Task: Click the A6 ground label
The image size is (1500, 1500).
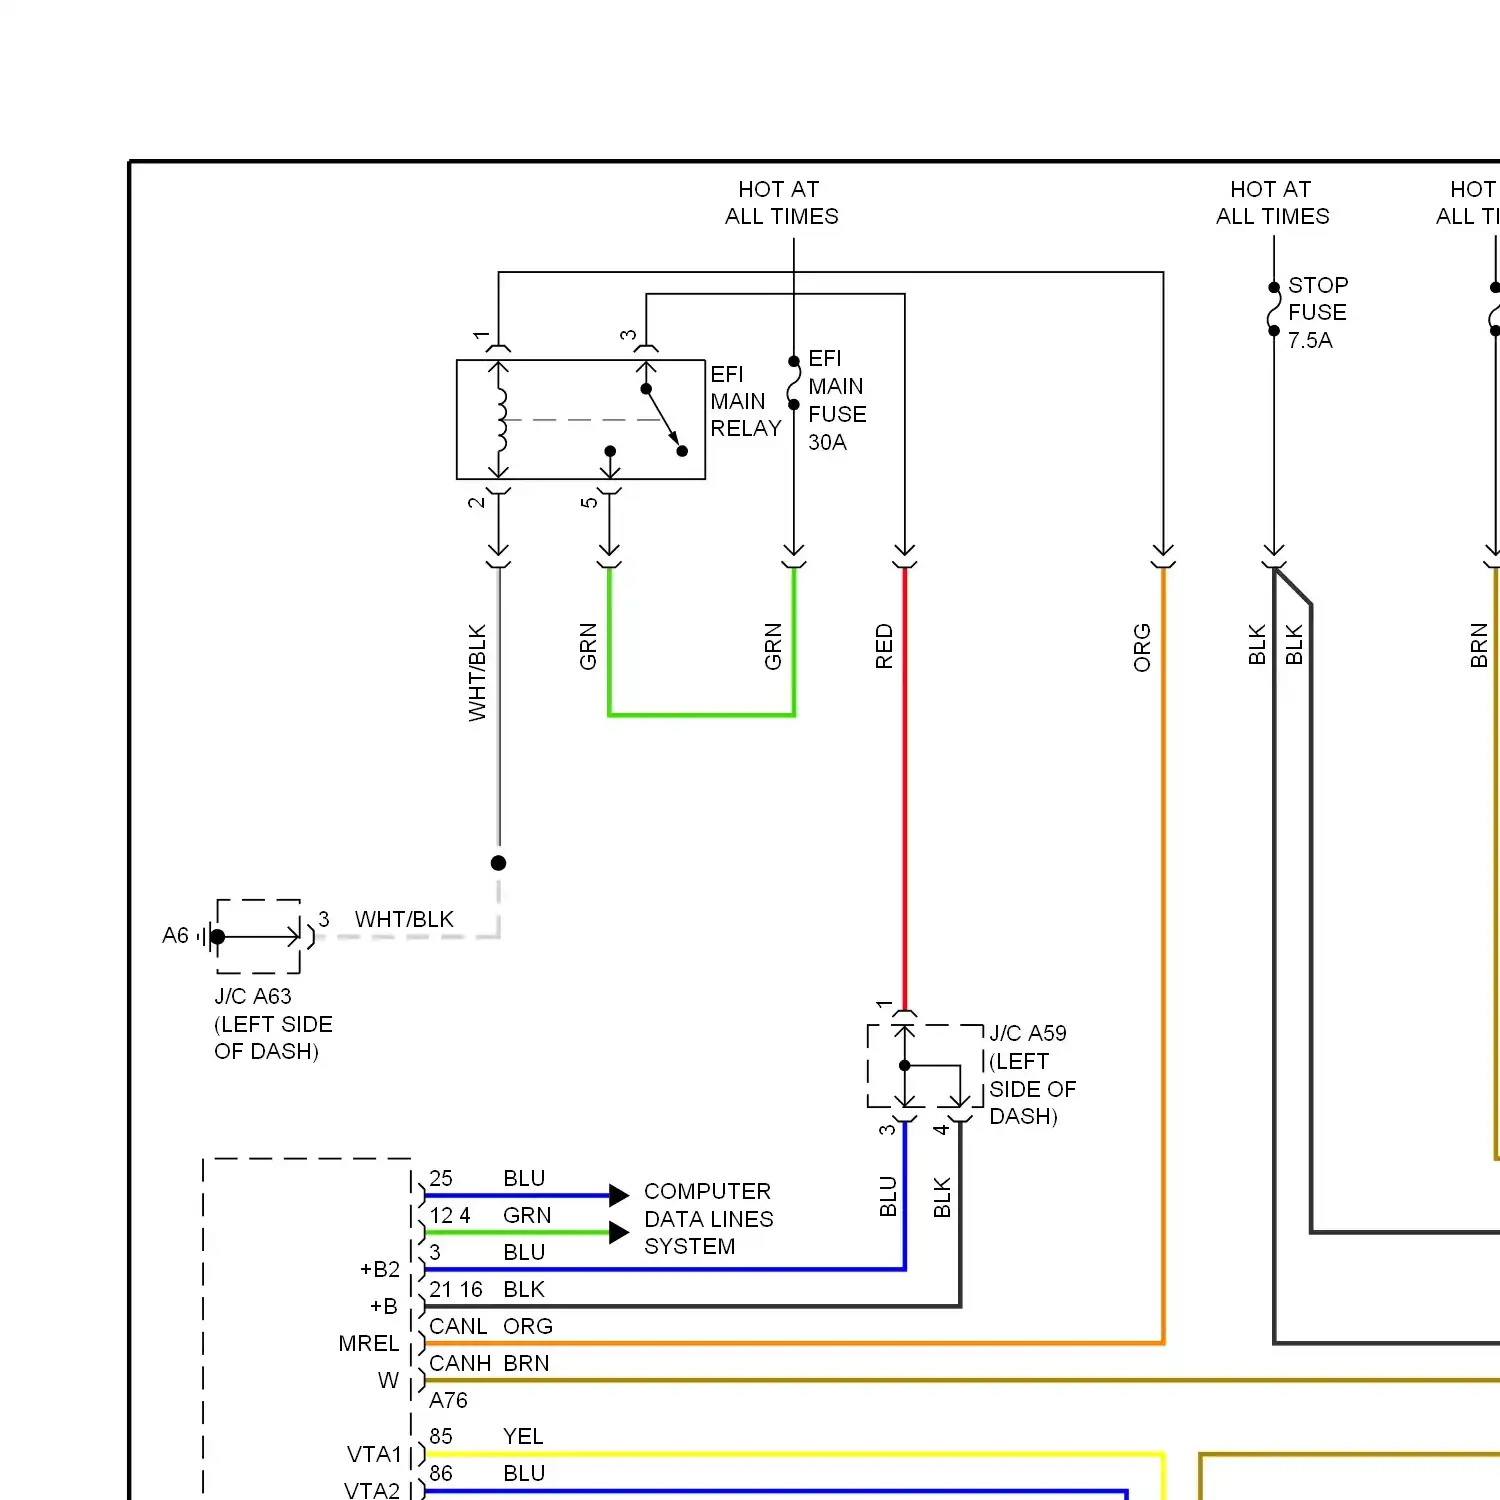Action: tap(175, 935)
